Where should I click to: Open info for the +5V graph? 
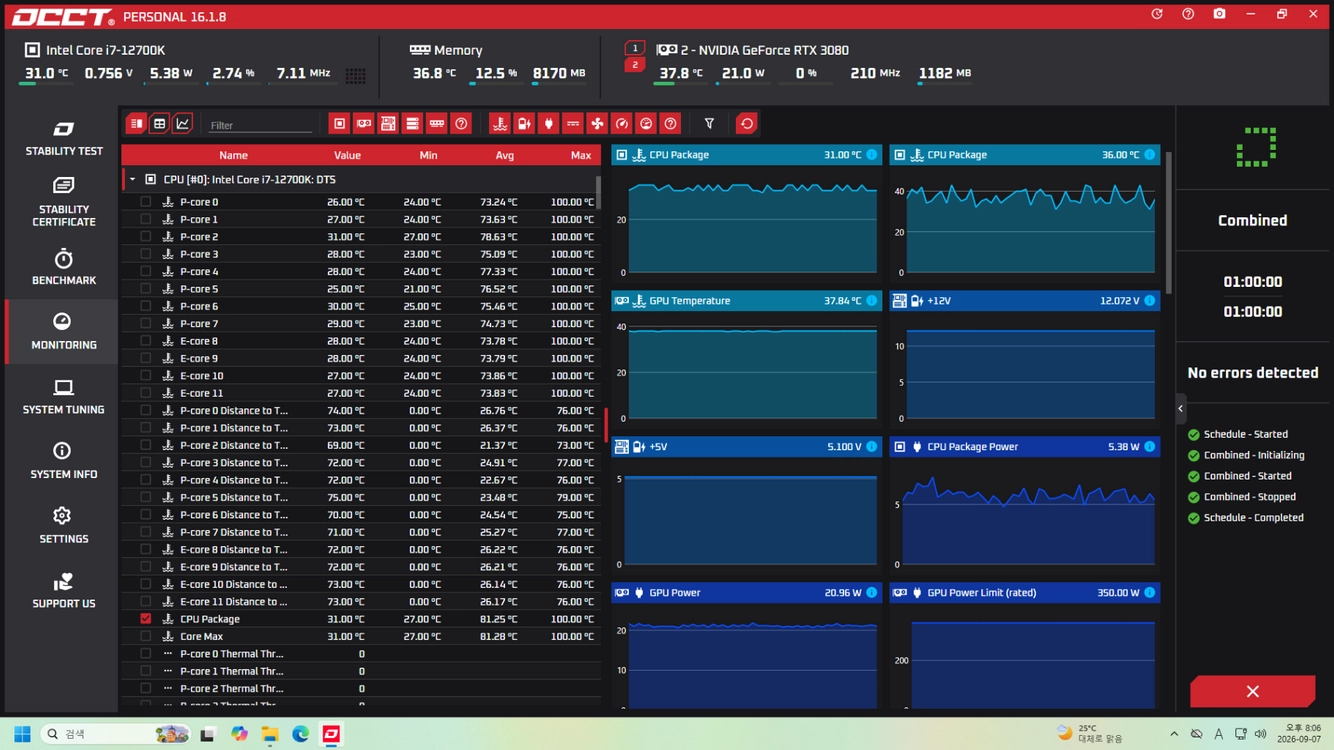click(x=871, y=447)
